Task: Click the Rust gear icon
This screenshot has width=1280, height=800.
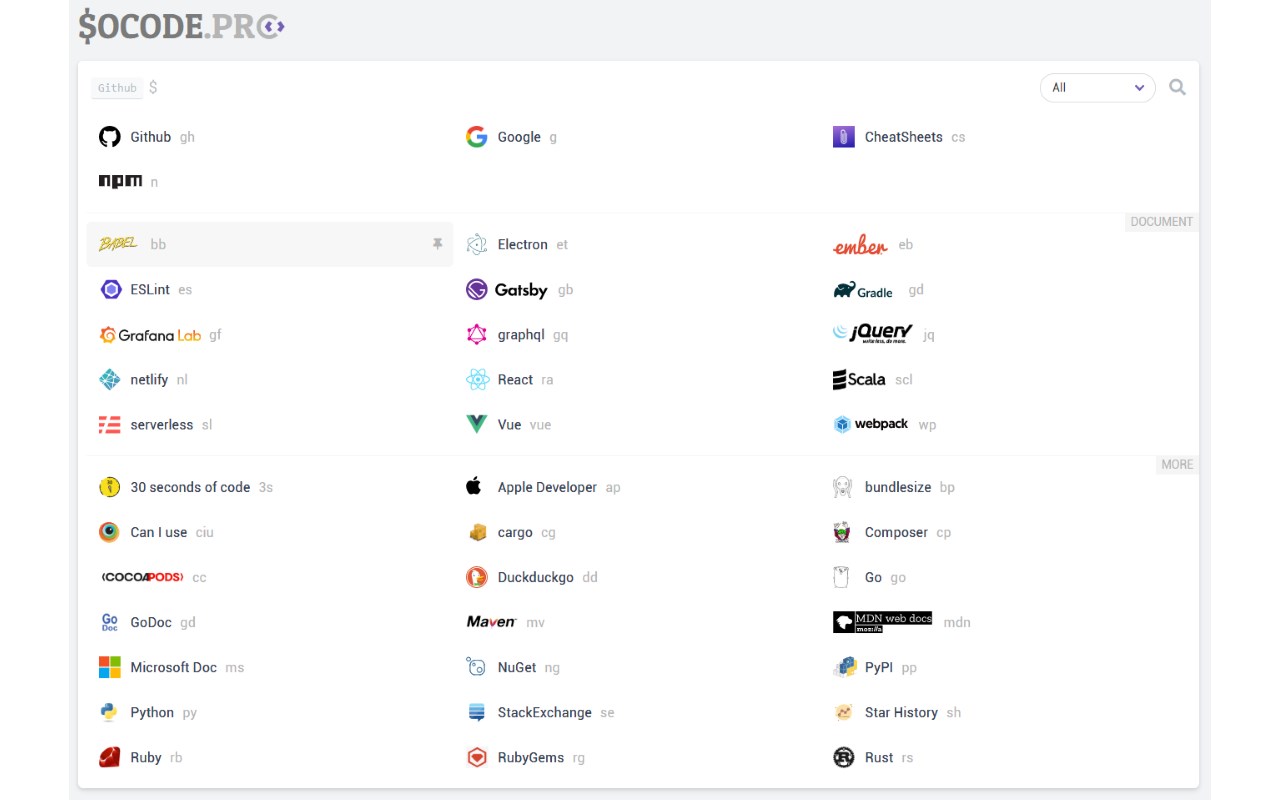Action: coord(844,757)
